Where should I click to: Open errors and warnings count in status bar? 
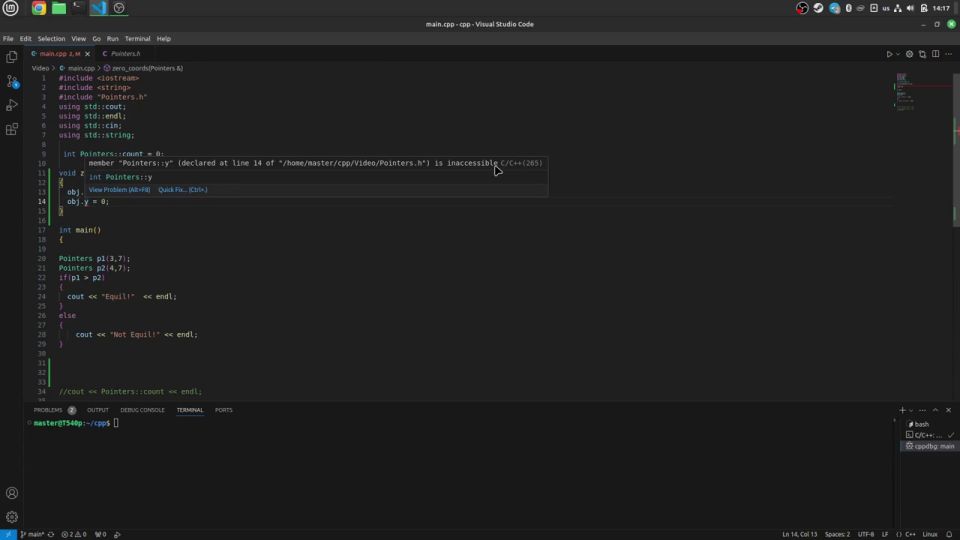[74, 534]
